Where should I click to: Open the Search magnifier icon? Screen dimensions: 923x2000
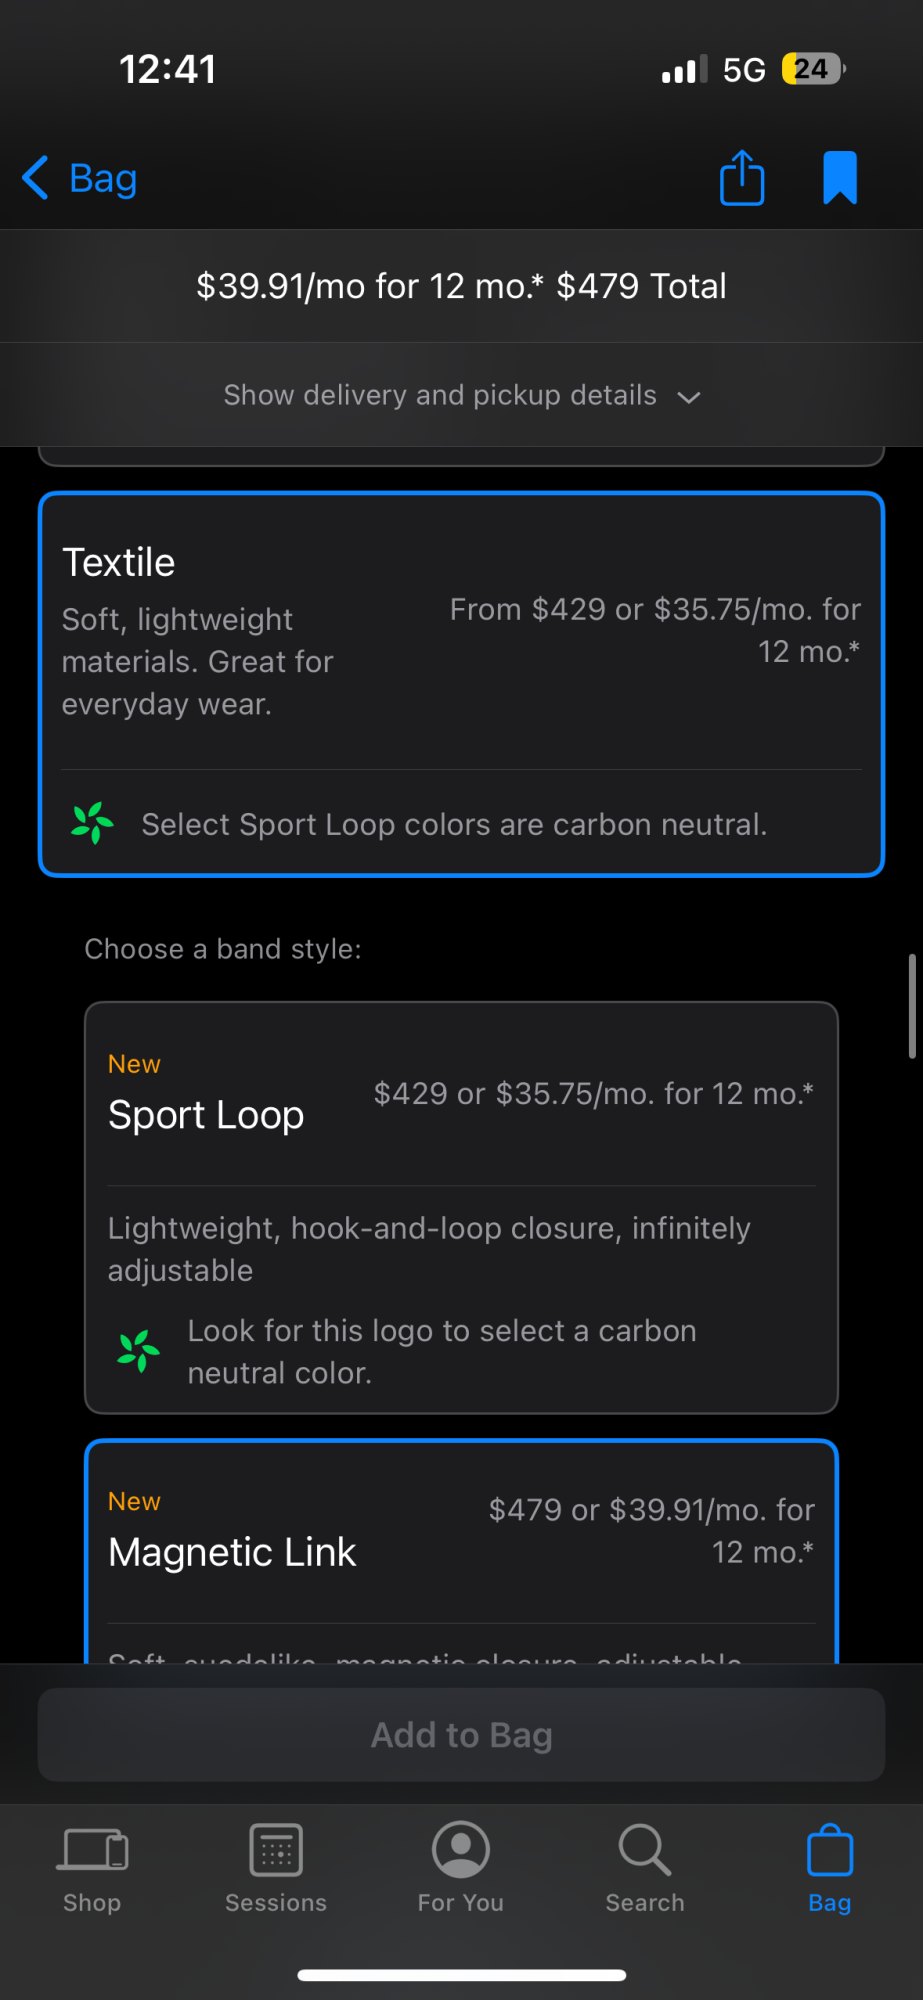coord(645,1849)
